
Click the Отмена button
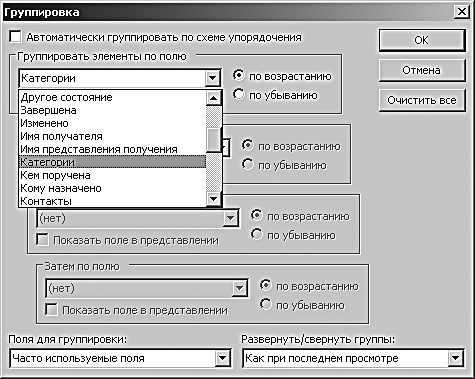pyautogui.click(x=422, y=70)
